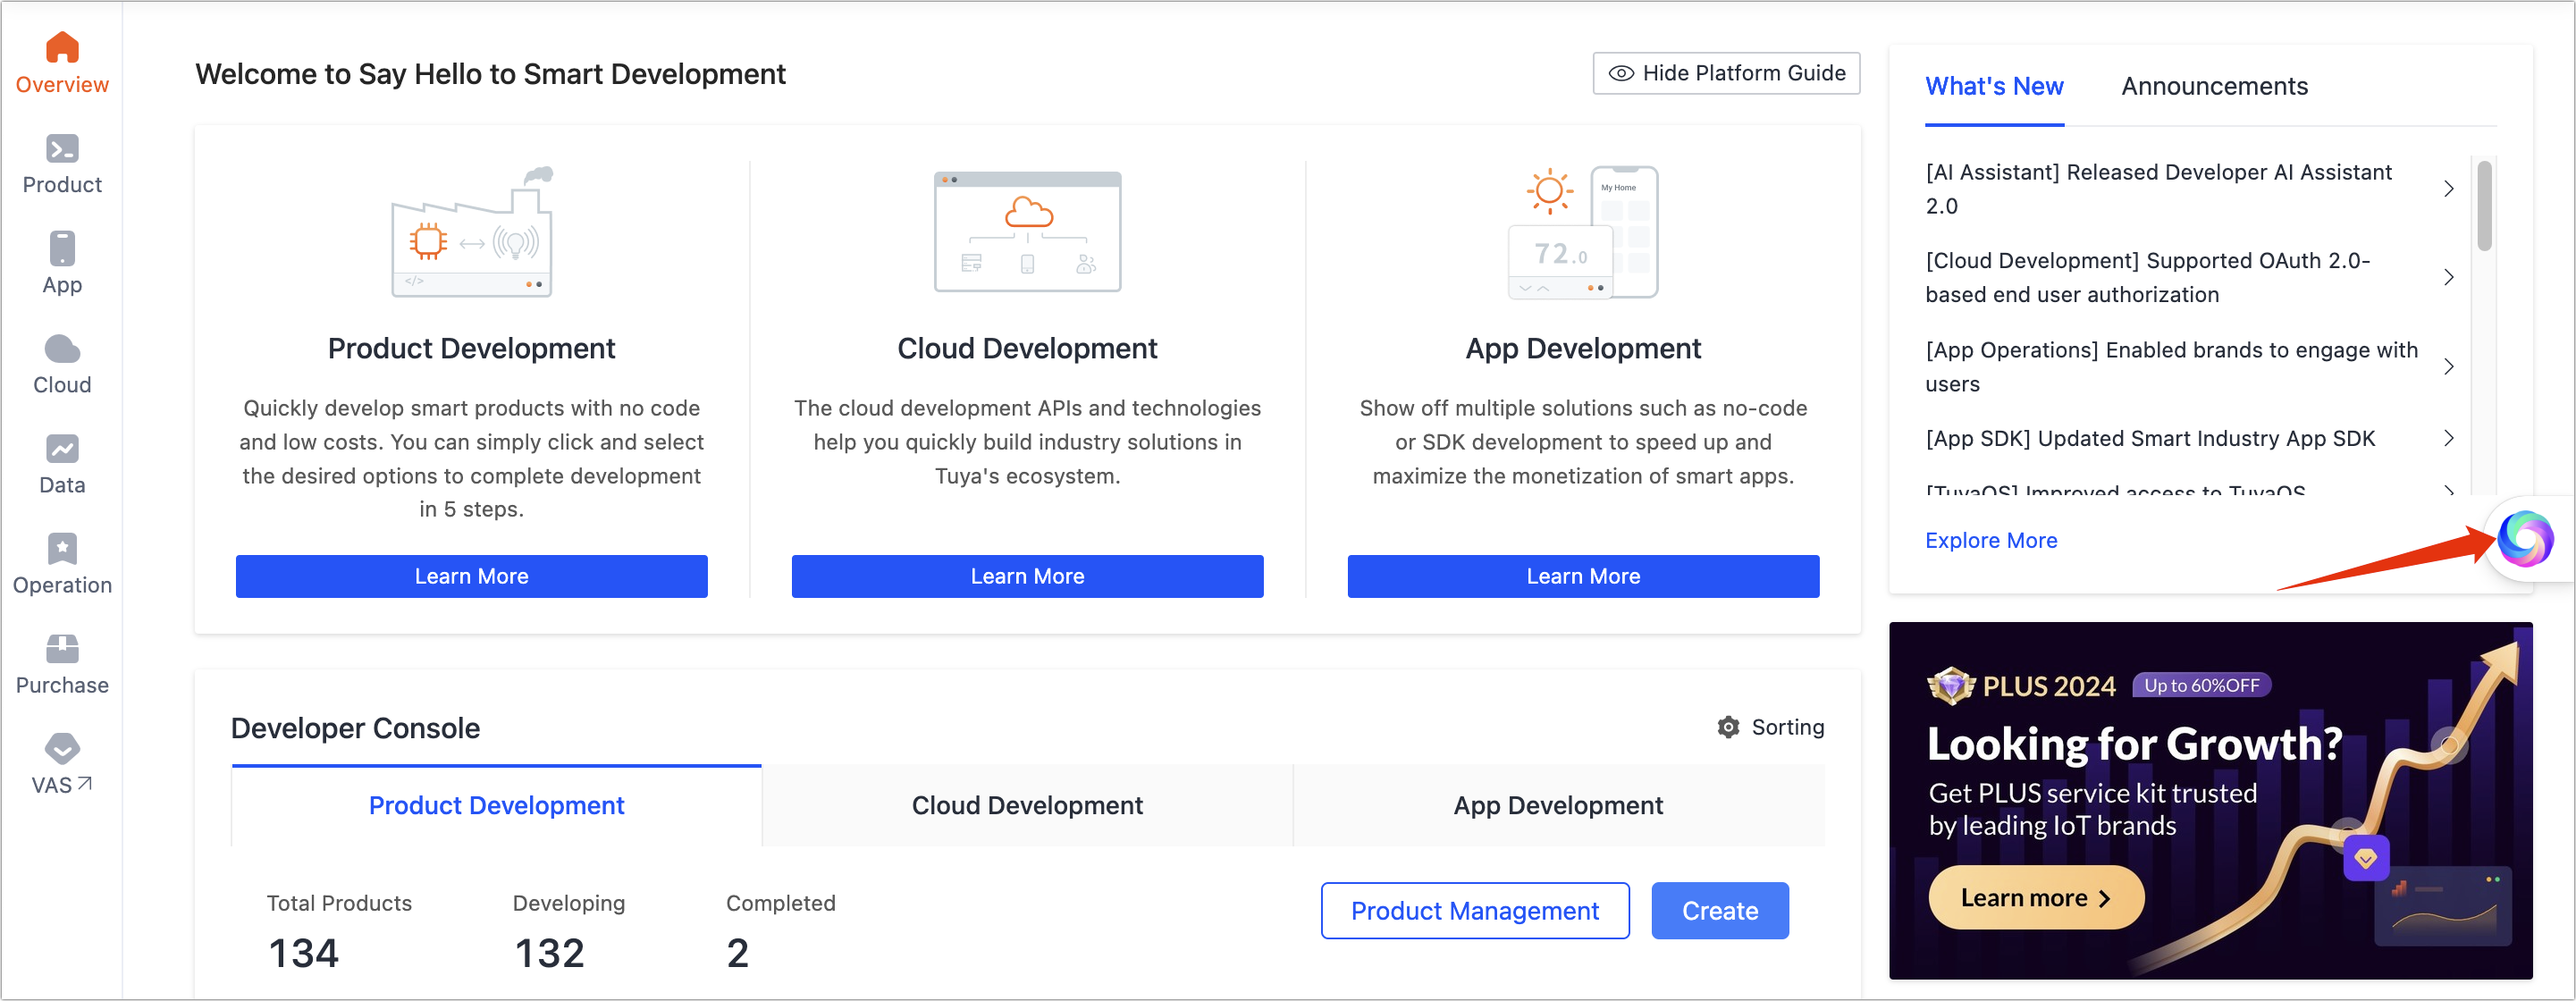Open the Overview home icon

[x=62, y=48]
